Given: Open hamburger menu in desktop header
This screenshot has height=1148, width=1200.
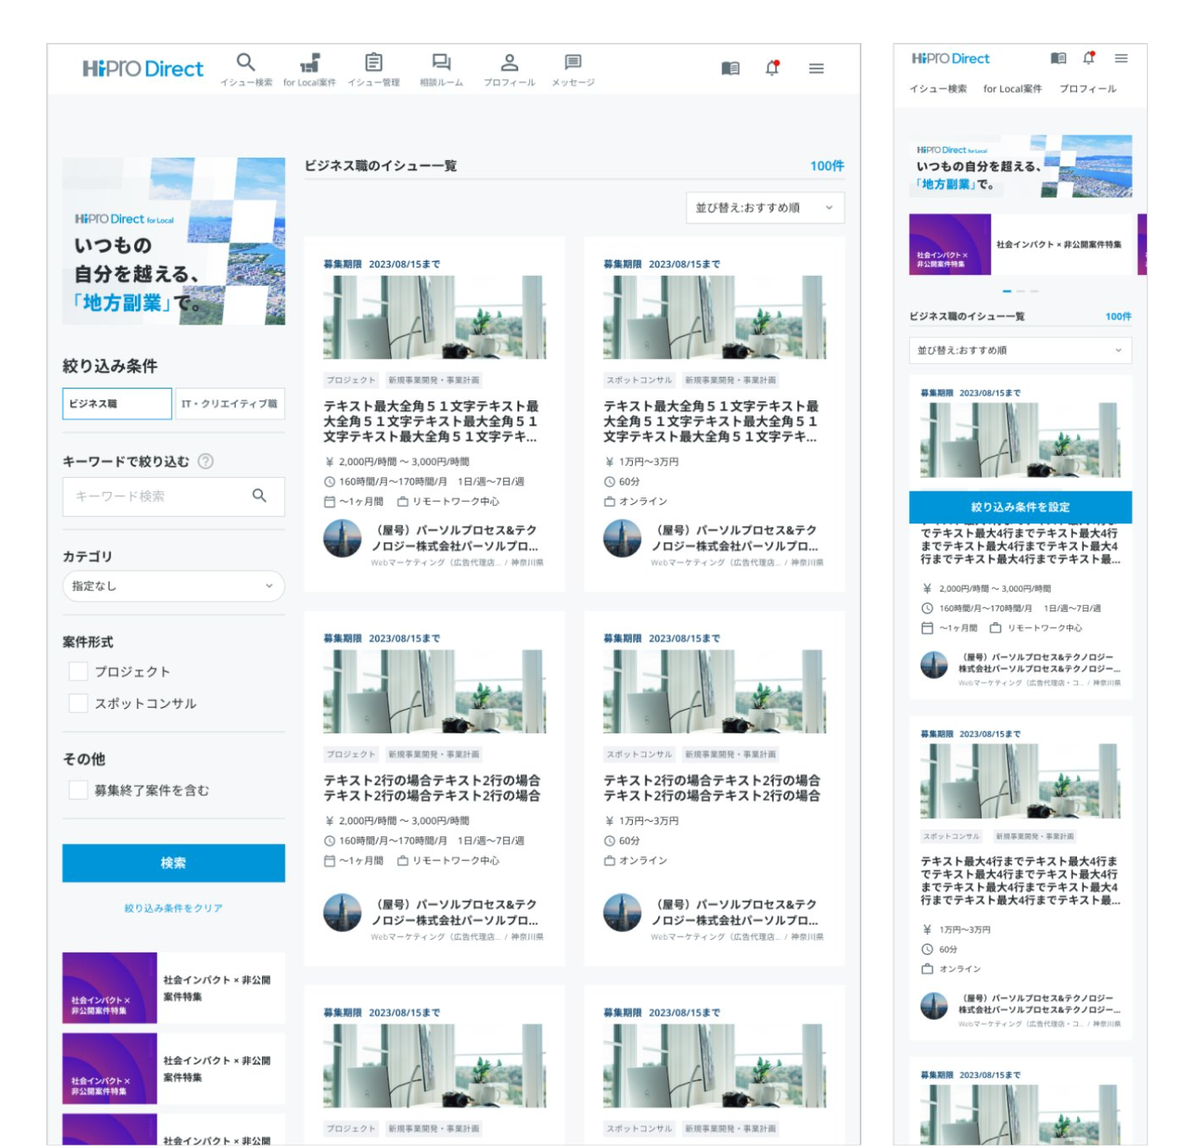Looking at the screenshot, I should [x=817, y=68].
